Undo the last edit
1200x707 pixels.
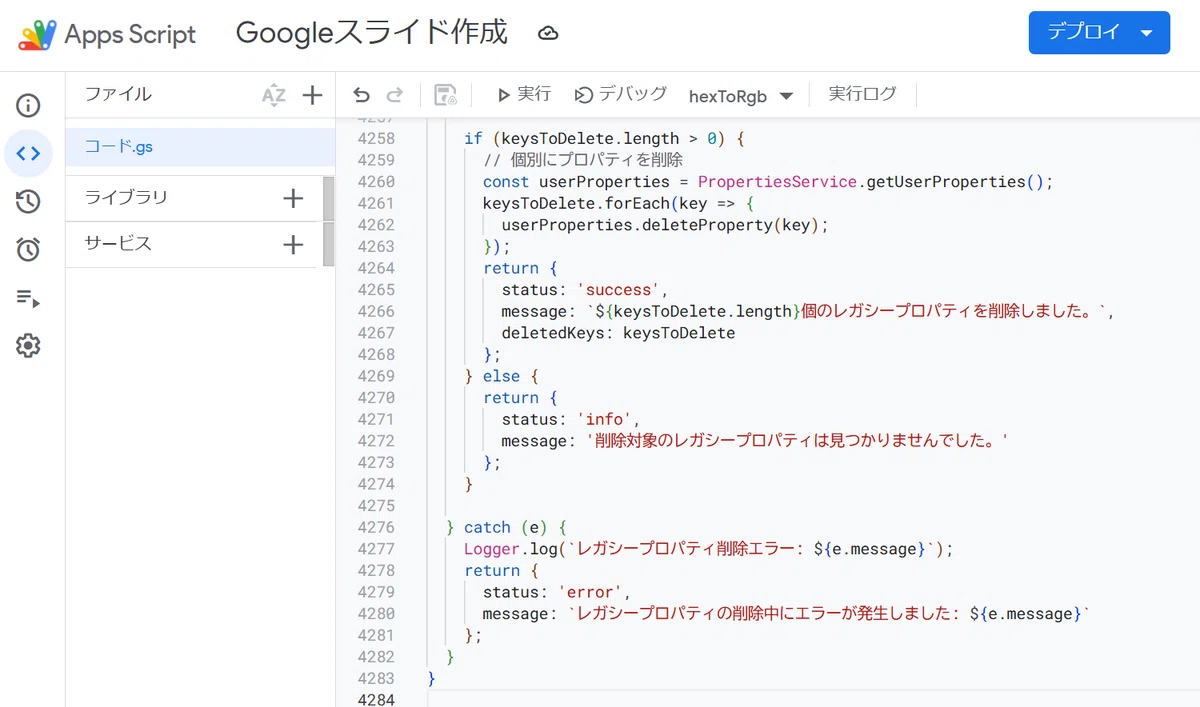[361, 95]
